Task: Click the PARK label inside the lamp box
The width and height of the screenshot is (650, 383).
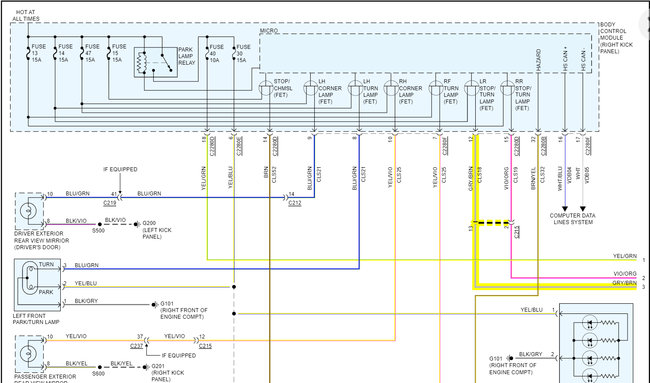Action: (x=46, y=292)
